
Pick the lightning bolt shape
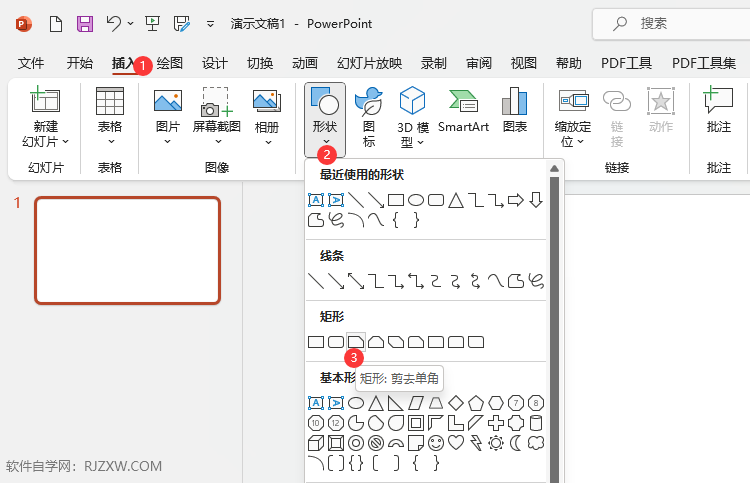(x=476, y=443)
